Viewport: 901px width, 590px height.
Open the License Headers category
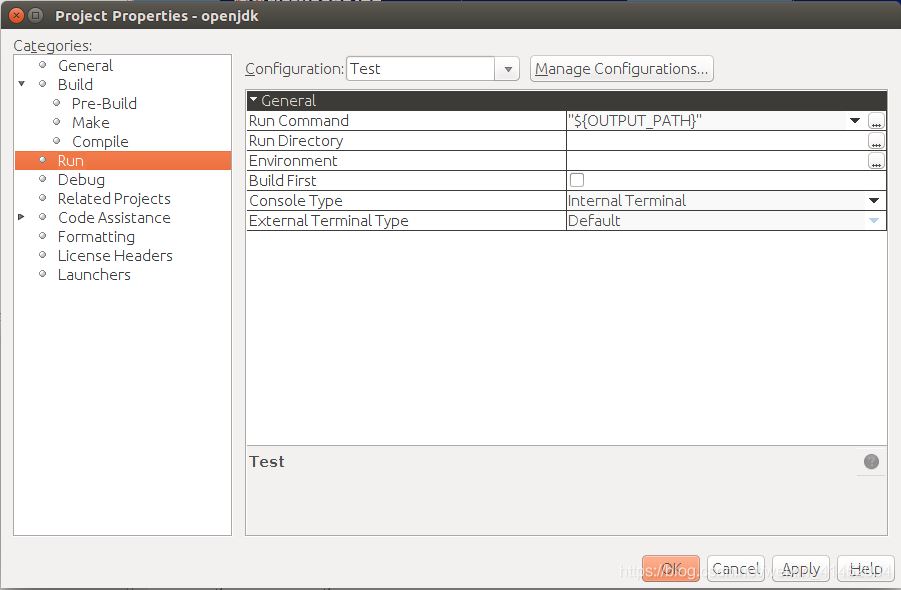[115, 255]
